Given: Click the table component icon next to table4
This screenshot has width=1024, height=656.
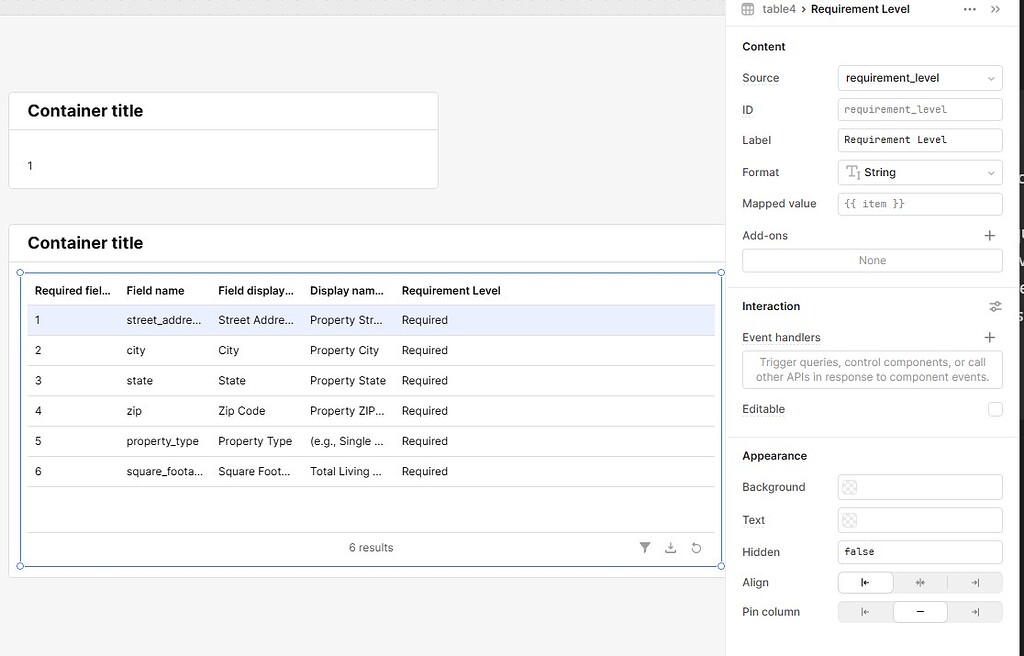Looking at the screenshot, I should tap(746, 9).
